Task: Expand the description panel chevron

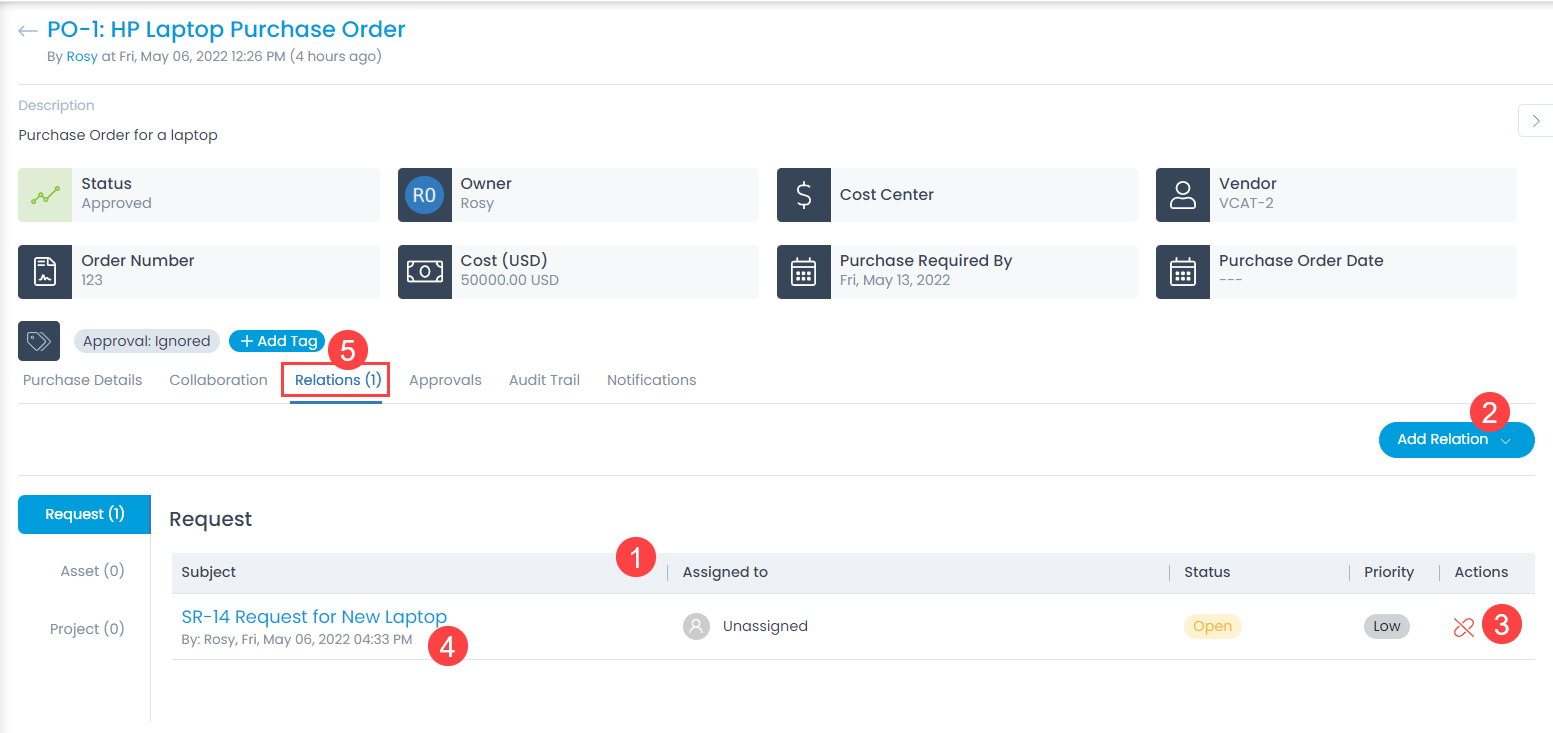Action: click(x=1536, y=120)
